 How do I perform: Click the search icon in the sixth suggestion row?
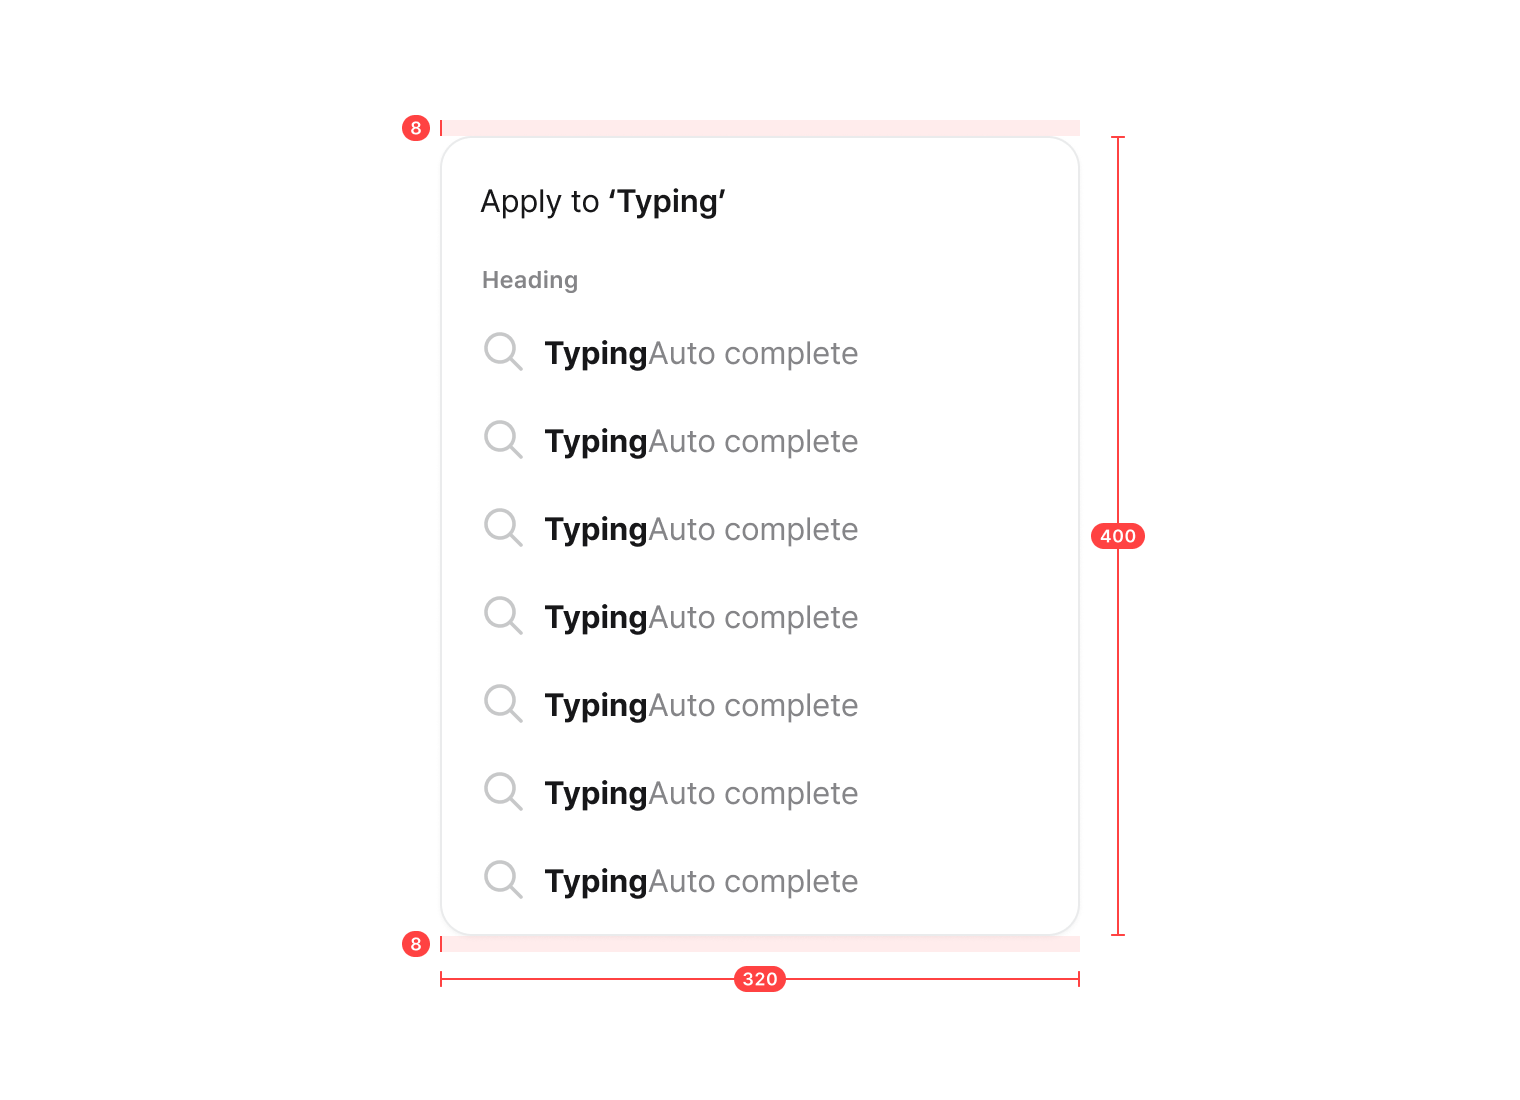(x=503, y=792)
